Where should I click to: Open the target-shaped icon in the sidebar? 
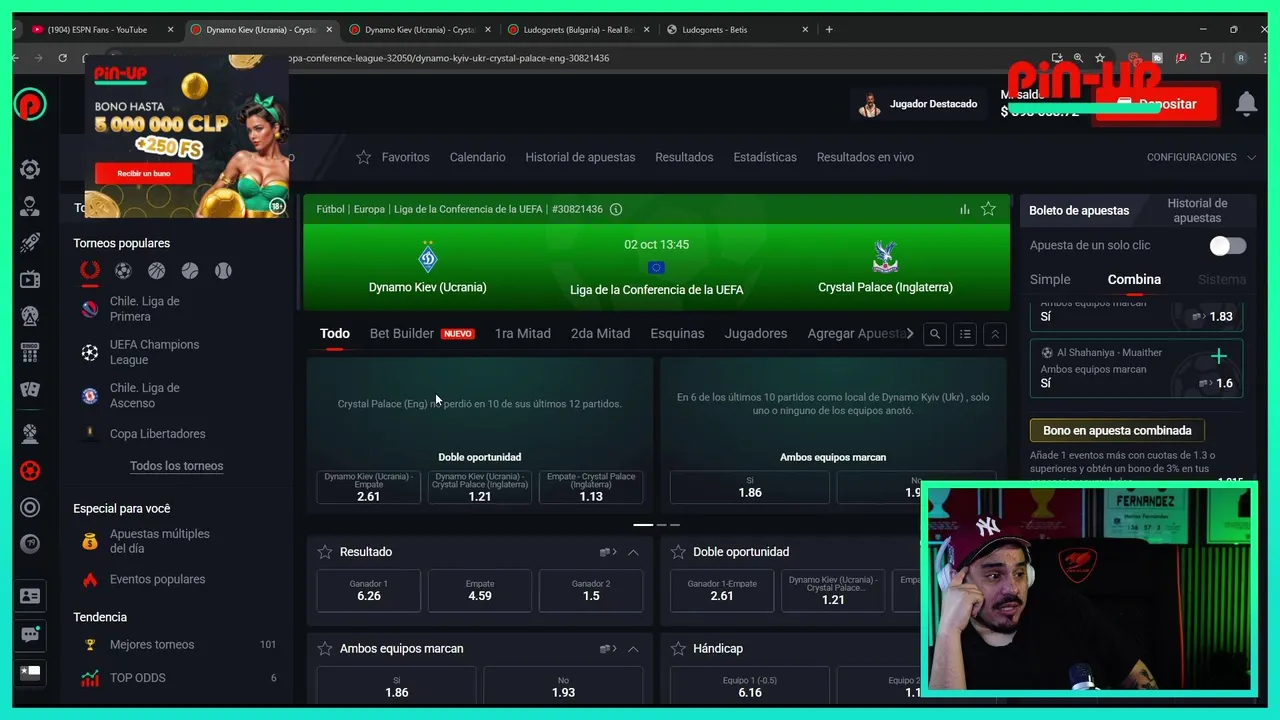30,507
